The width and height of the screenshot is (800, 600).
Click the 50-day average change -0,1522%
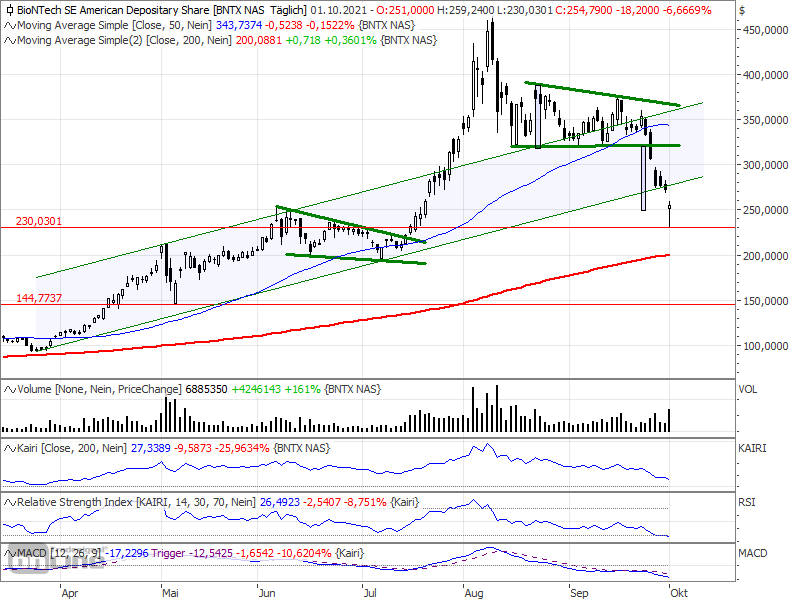(x=330, y=26)
